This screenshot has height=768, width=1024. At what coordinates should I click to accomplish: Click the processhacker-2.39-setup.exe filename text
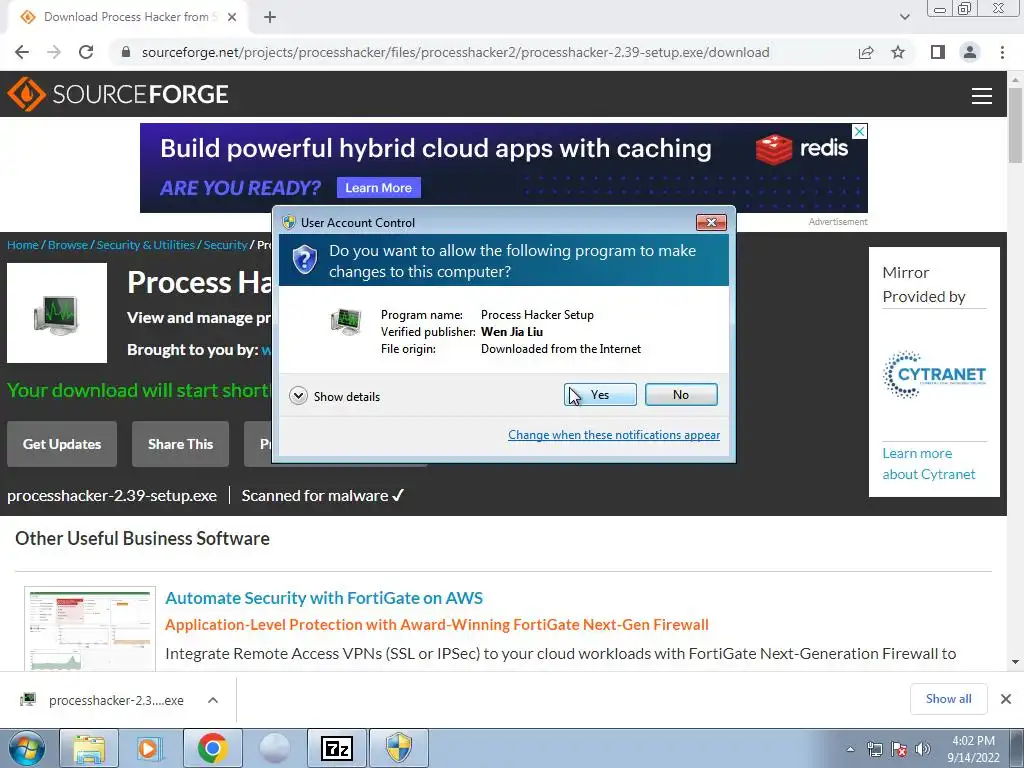click(x=112, y=496)
